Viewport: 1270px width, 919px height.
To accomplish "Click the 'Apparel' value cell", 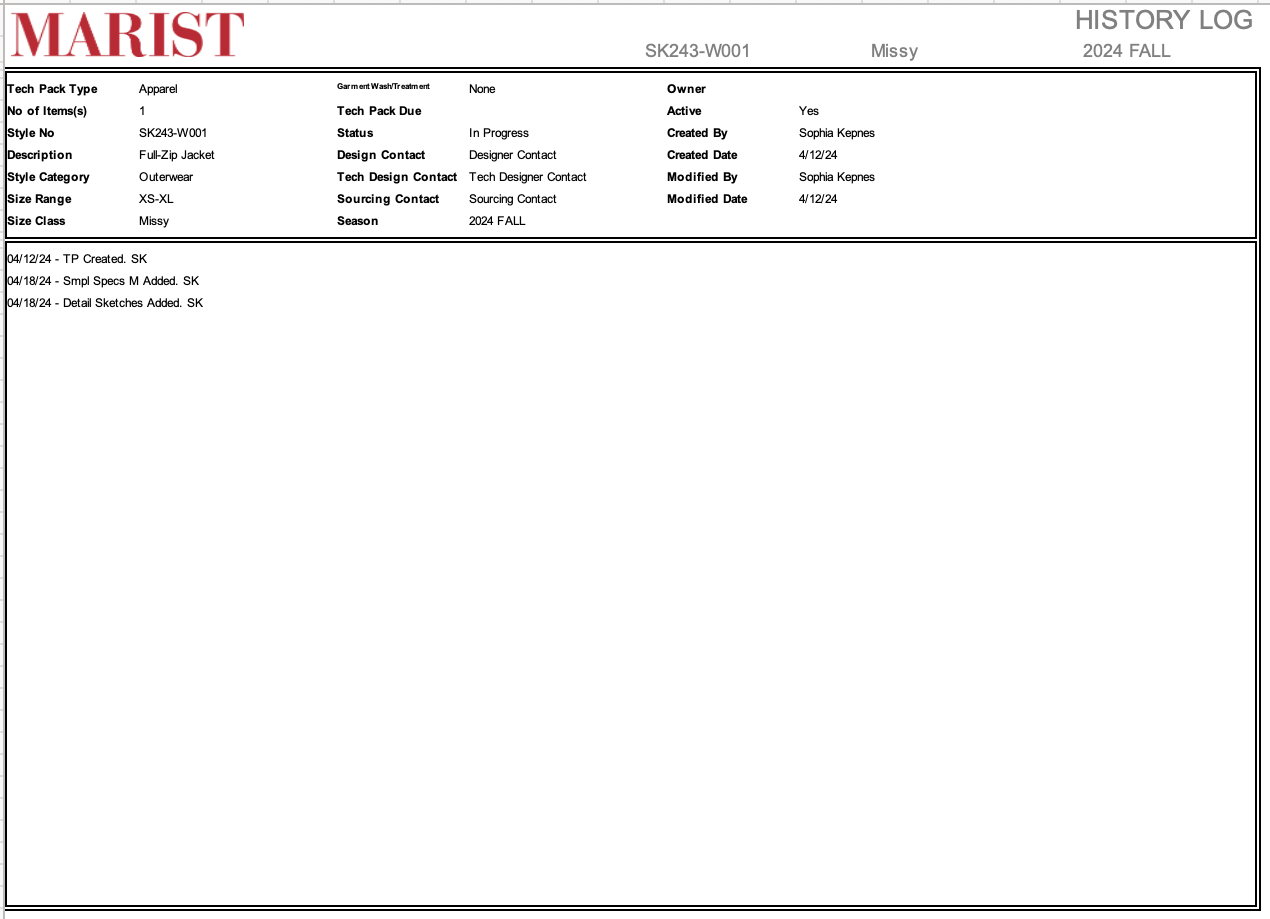I will click(x=158, y=89).
